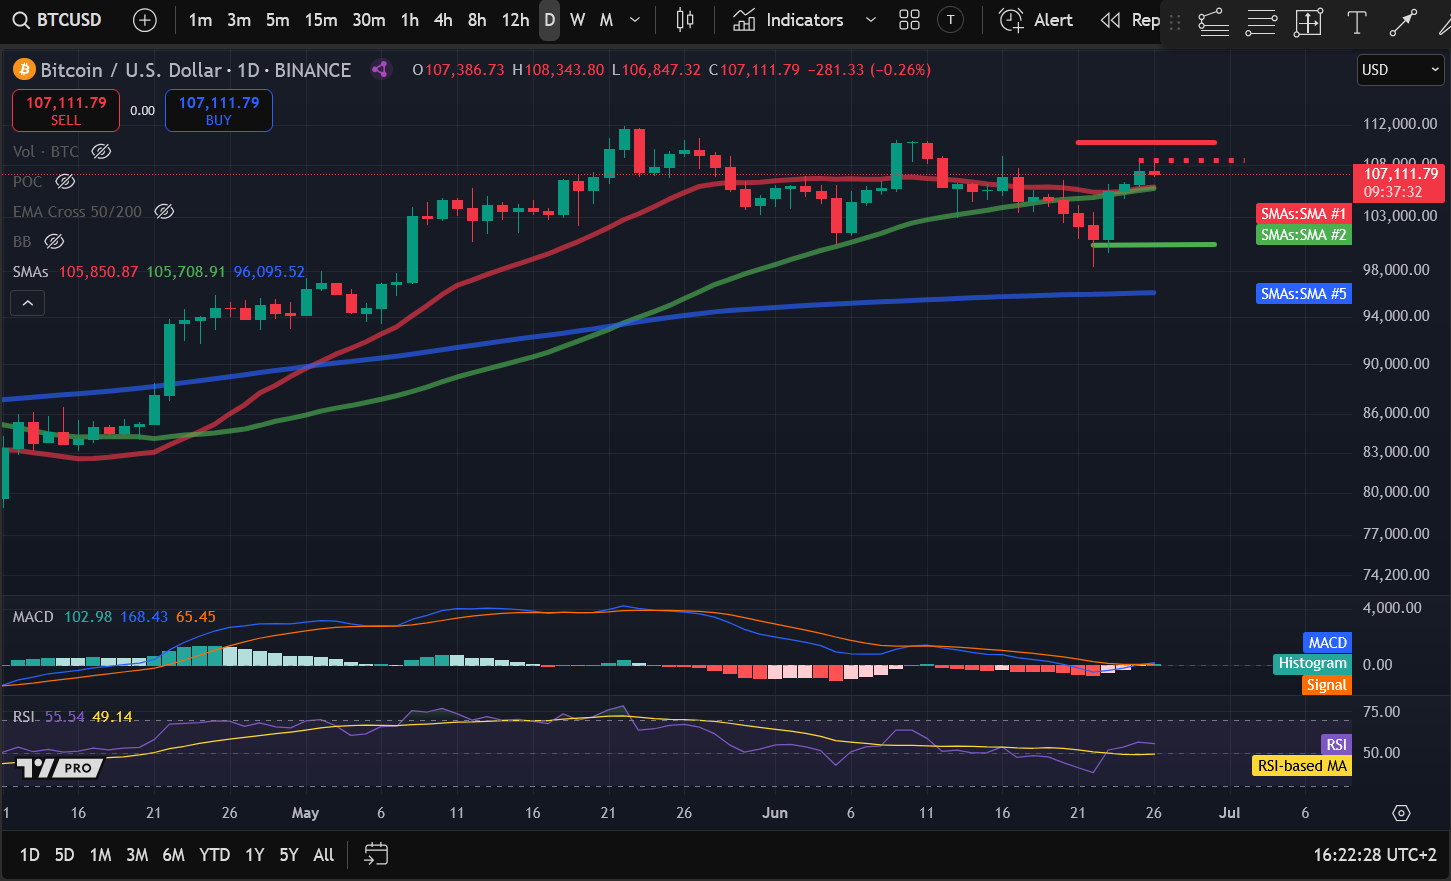Viewport: 1451px width, 881px height.
Task: Open the indicator templates grid icon
Action: [x=909, y=20]
